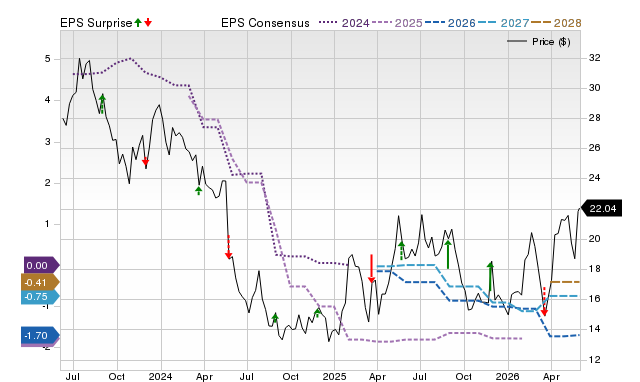Click the 22.04 current price badge
The width and height of the screenshot is (640, 382).
click(601, 209)
